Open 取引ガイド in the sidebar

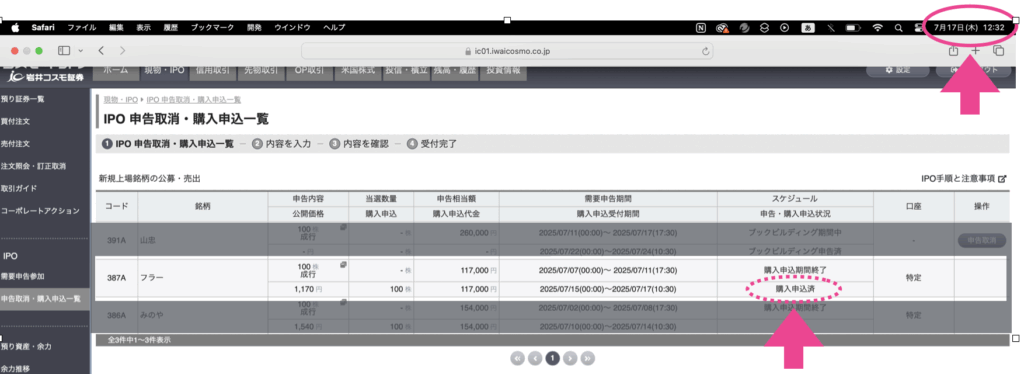[19, 188]
